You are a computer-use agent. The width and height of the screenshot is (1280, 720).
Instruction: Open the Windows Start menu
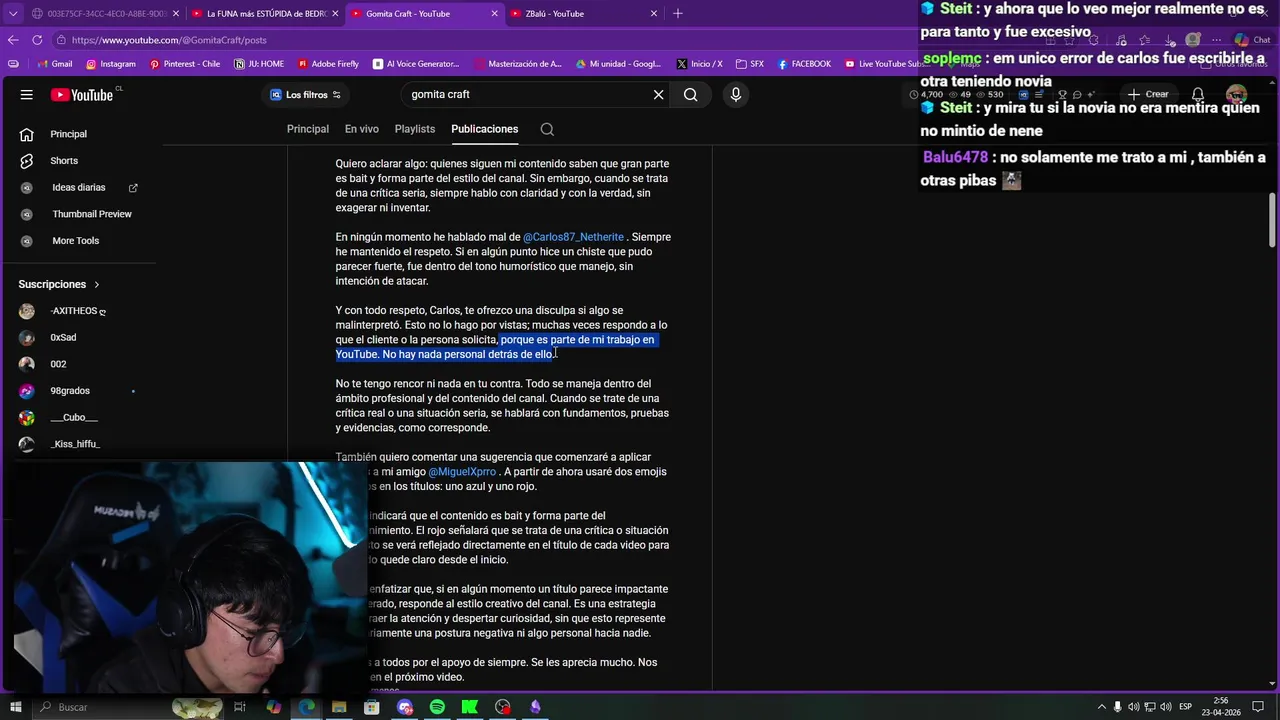[16, 707]
